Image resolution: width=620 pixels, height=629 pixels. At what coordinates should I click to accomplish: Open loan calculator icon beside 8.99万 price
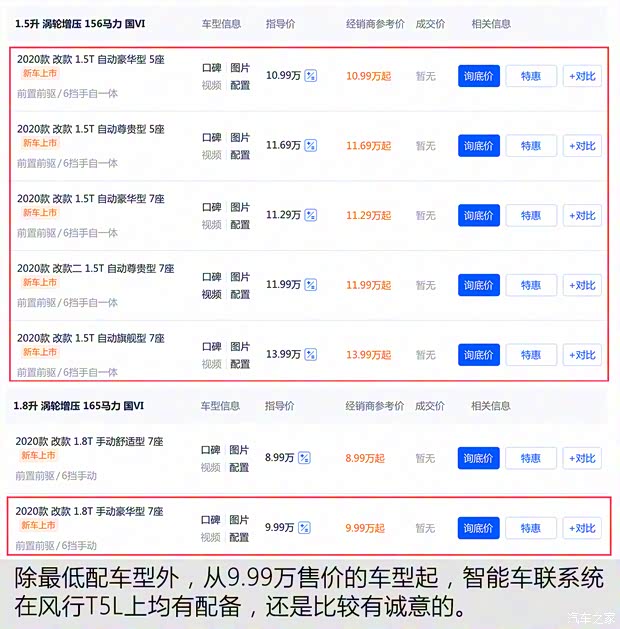point(304,458)
